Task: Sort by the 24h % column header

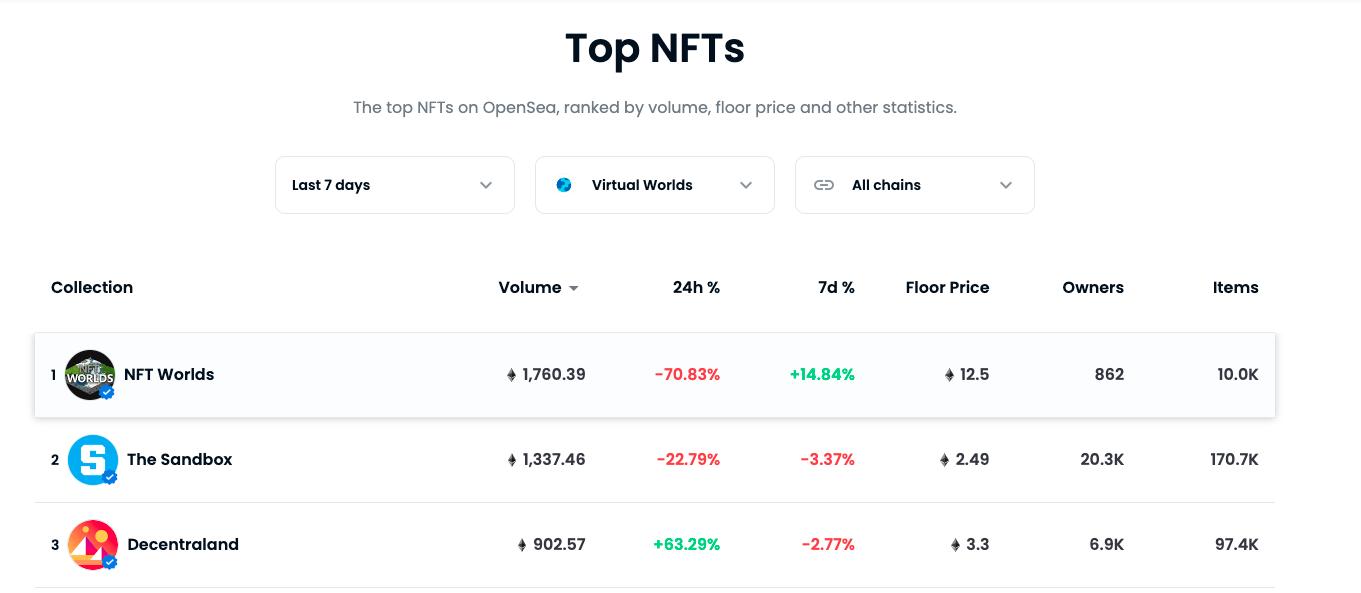Action: point(696,288)
